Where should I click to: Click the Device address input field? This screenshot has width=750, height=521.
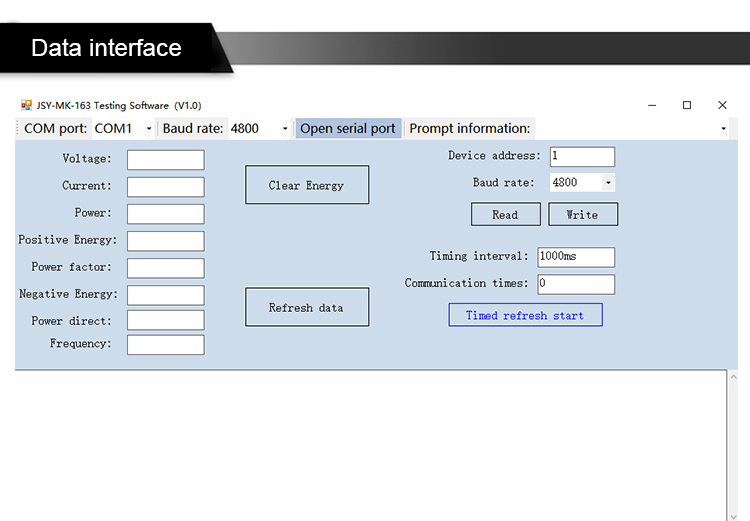pos(582,156)
